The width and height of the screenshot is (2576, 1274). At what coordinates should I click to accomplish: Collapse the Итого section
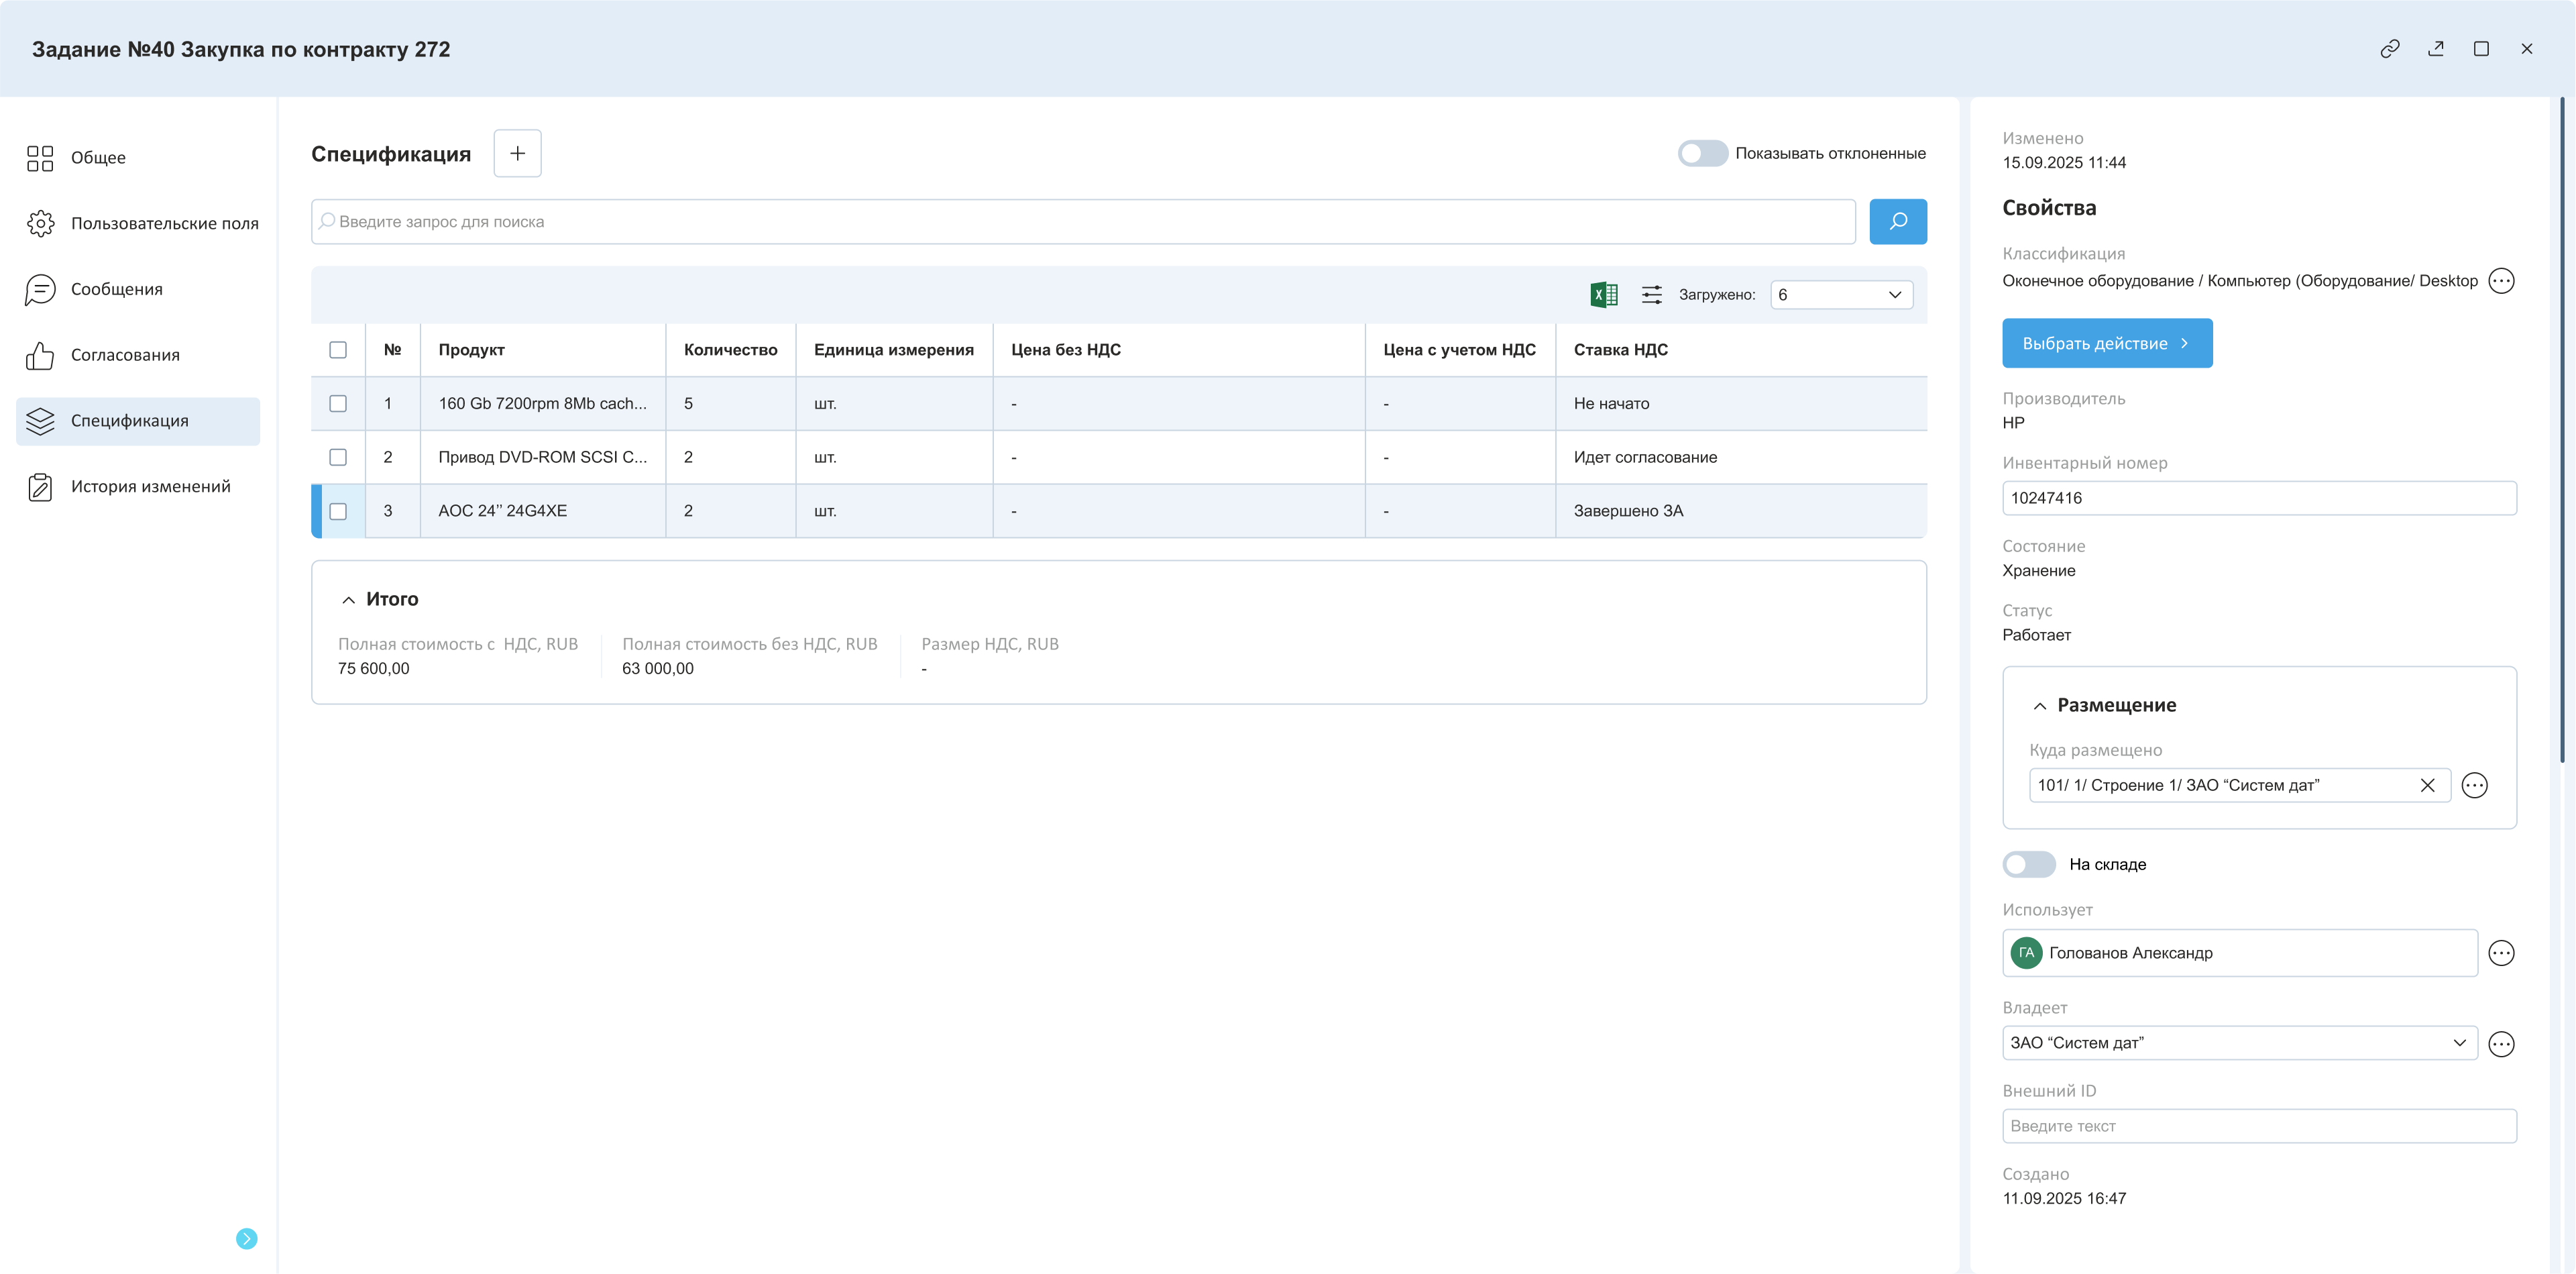pyautogui.click(x=348, y=600)
